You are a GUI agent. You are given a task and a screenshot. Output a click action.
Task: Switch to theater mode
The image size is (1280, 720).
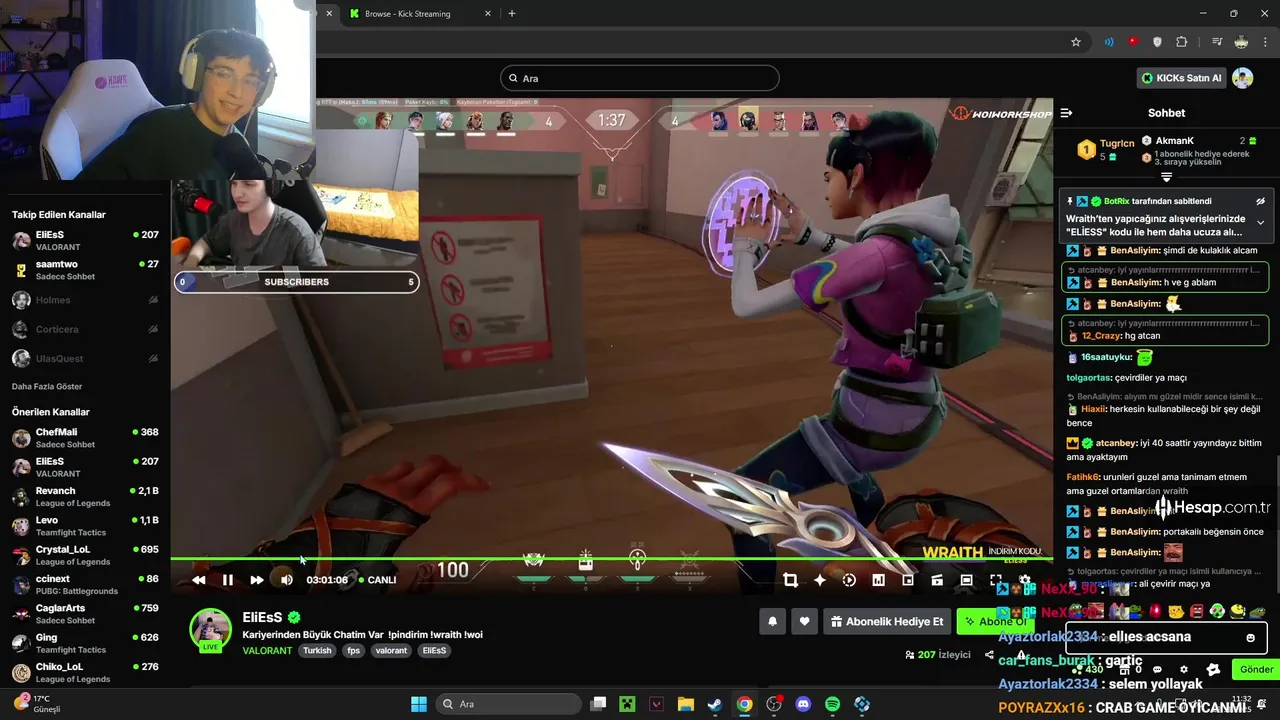[966, 580]
